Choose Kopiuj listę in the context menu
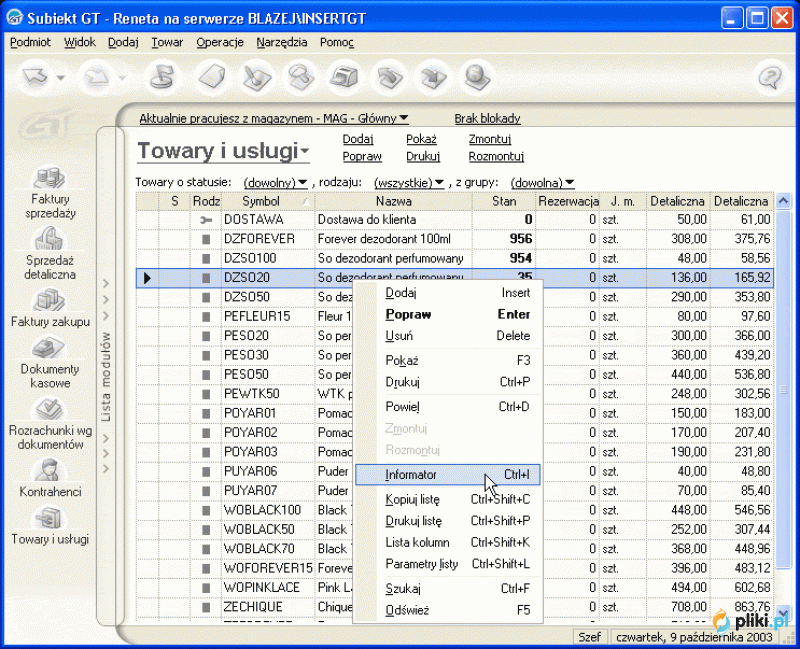This screenshot has width=800, height=649. pos(447,500)
